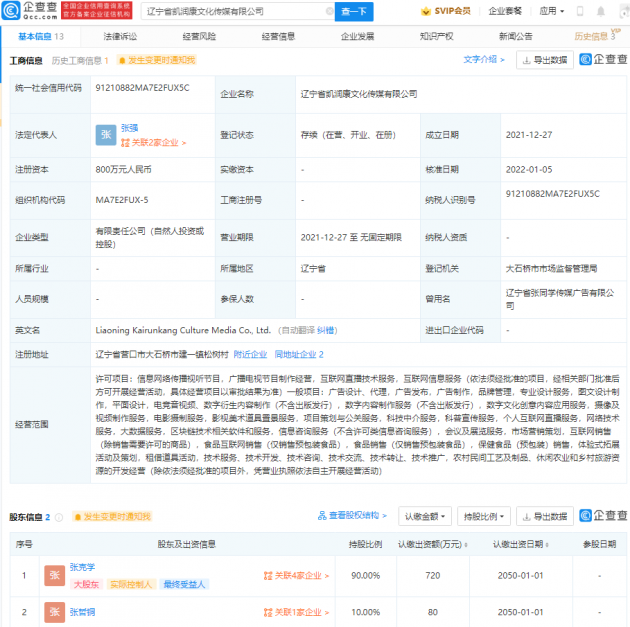
Task: Click the 纠错 correction link
Action: pos(325,331)
